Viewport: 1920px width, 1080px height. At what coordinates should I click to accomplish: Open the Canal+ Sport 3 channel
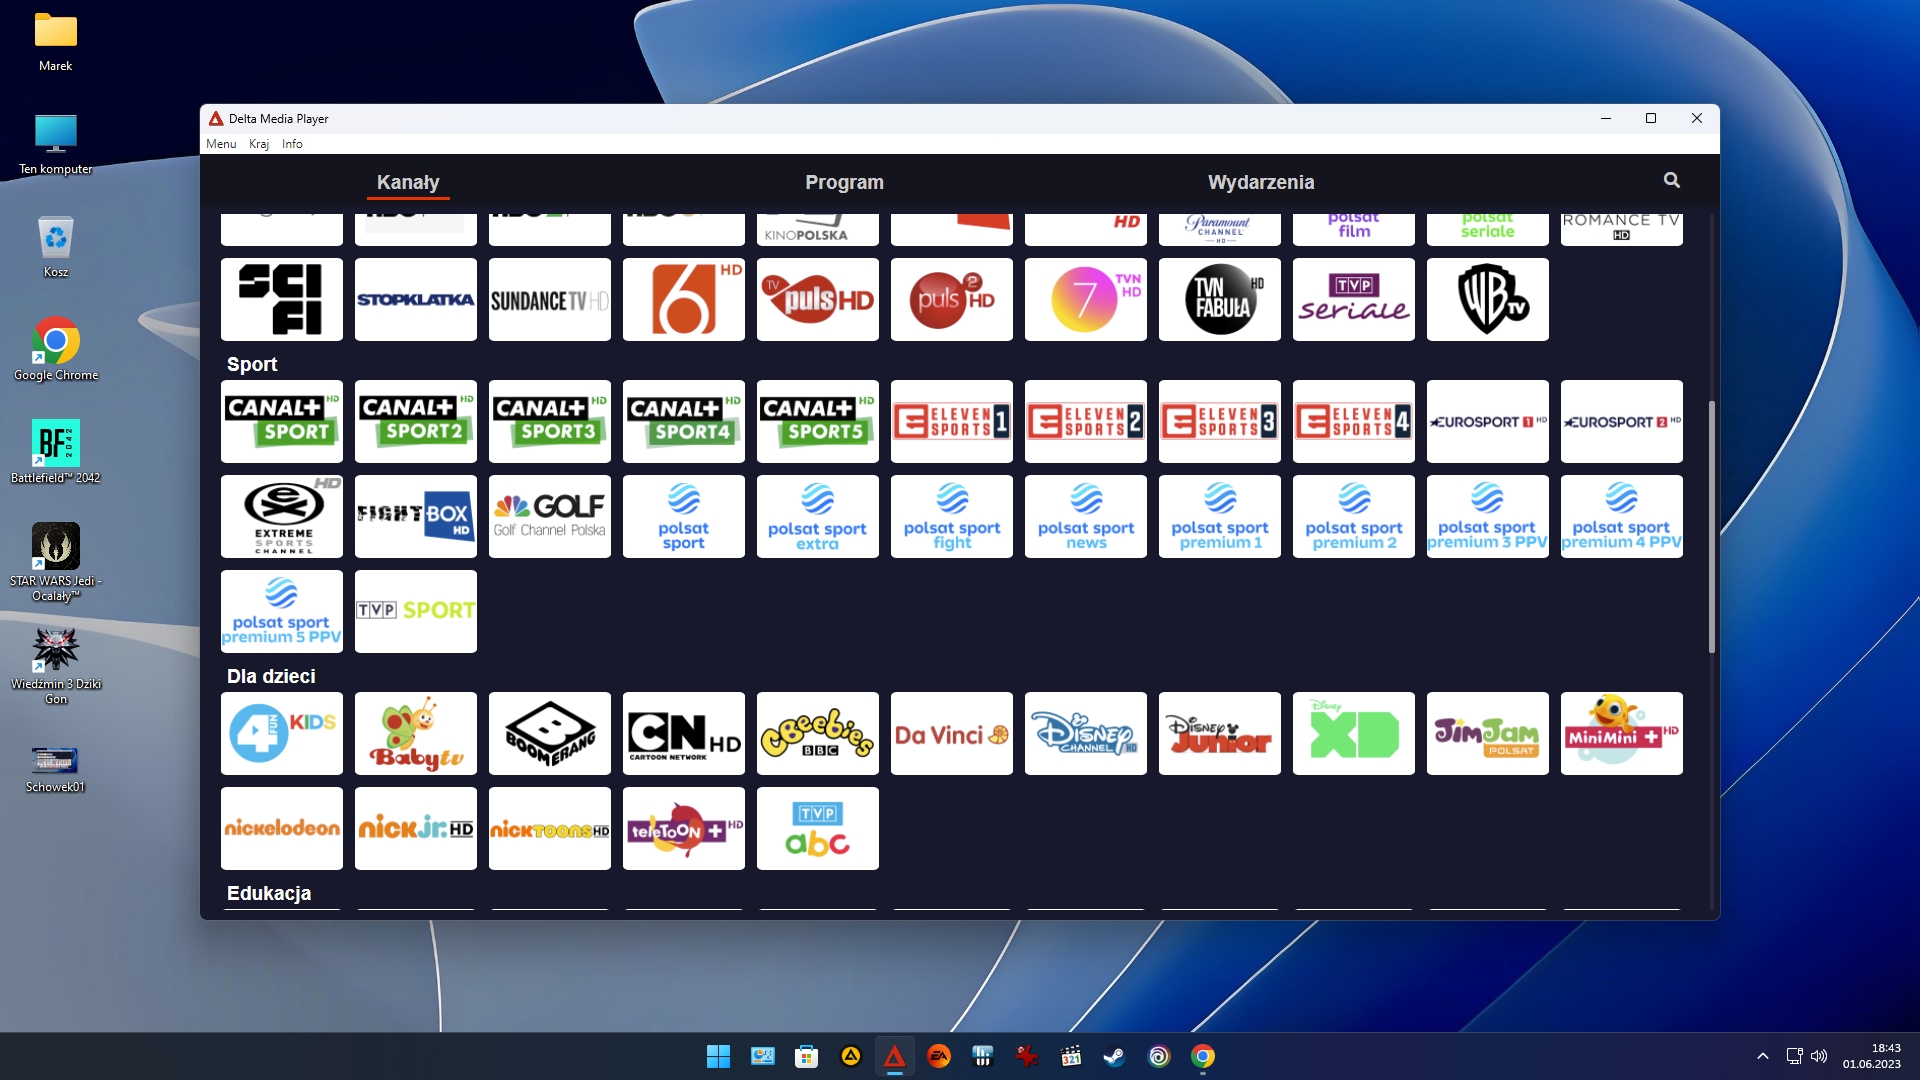(x=550, y=422)
